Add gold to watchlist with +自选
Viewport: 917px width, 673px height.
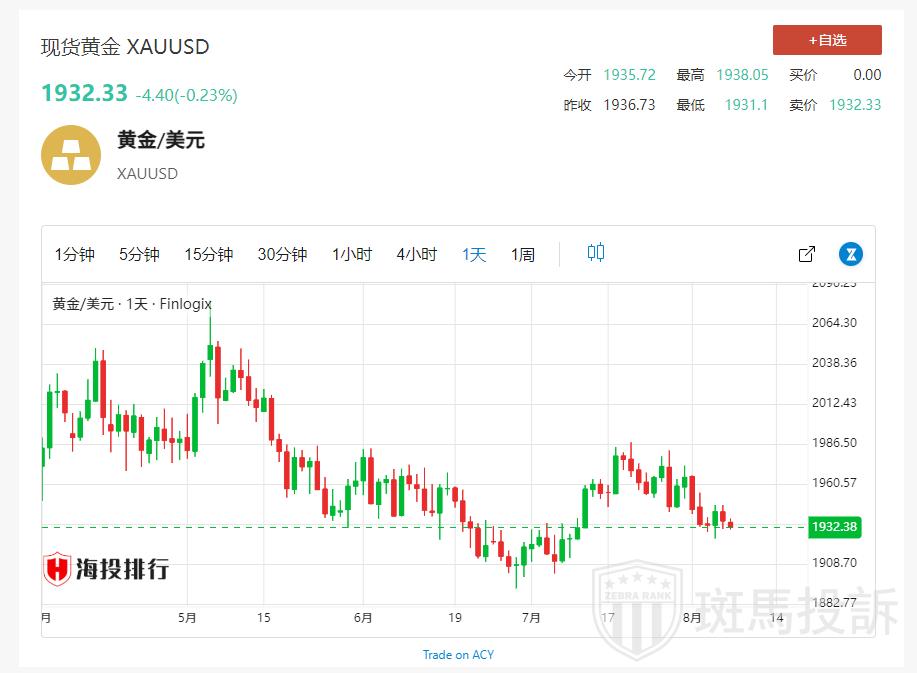click(827, 40)
